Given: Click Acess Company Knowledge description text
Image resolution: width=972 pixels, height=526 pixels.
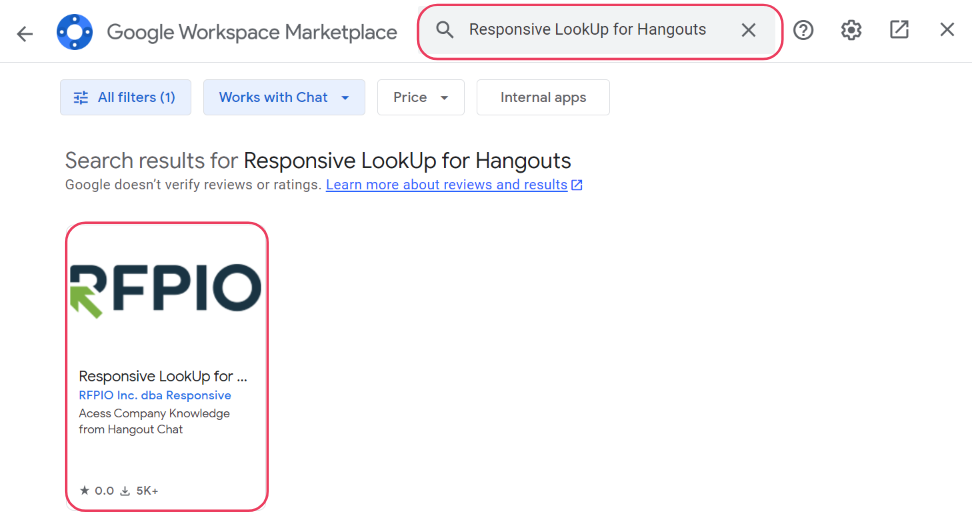Looking at the screenshot, I should point(154,421).
